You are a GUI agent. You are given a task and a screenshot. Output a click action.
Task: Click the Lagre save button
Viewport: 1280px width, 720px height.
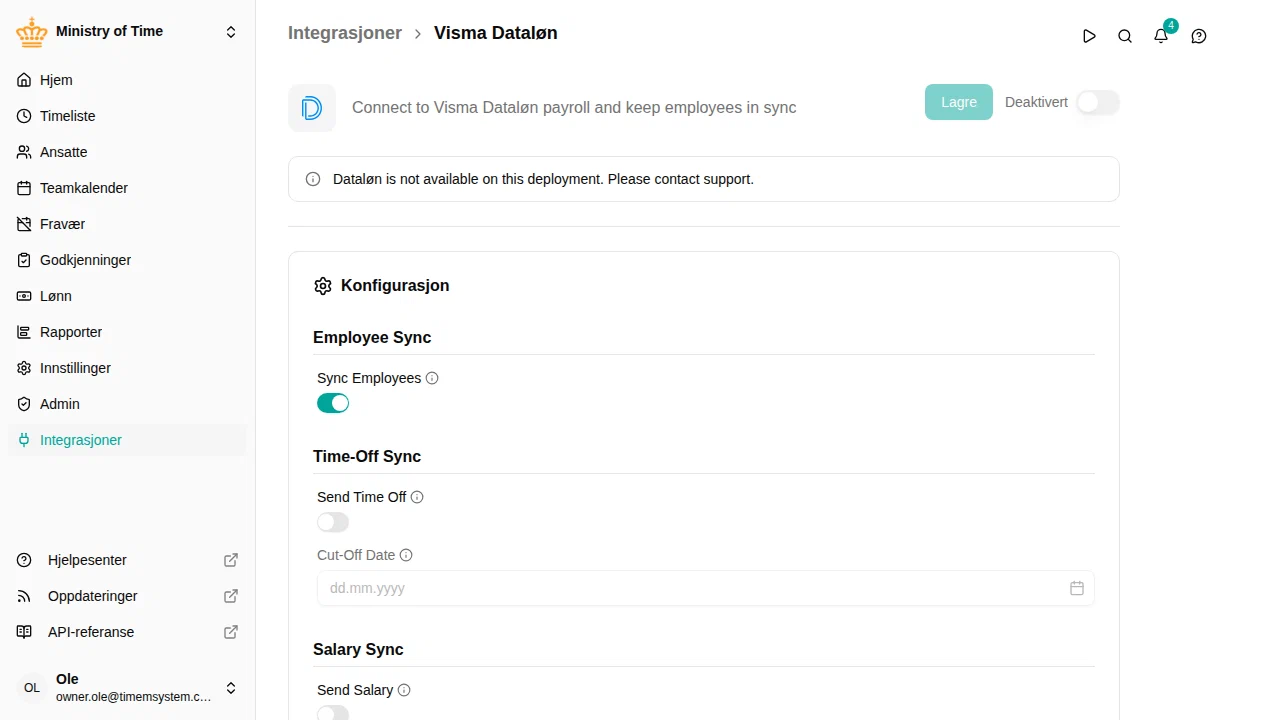959,102
